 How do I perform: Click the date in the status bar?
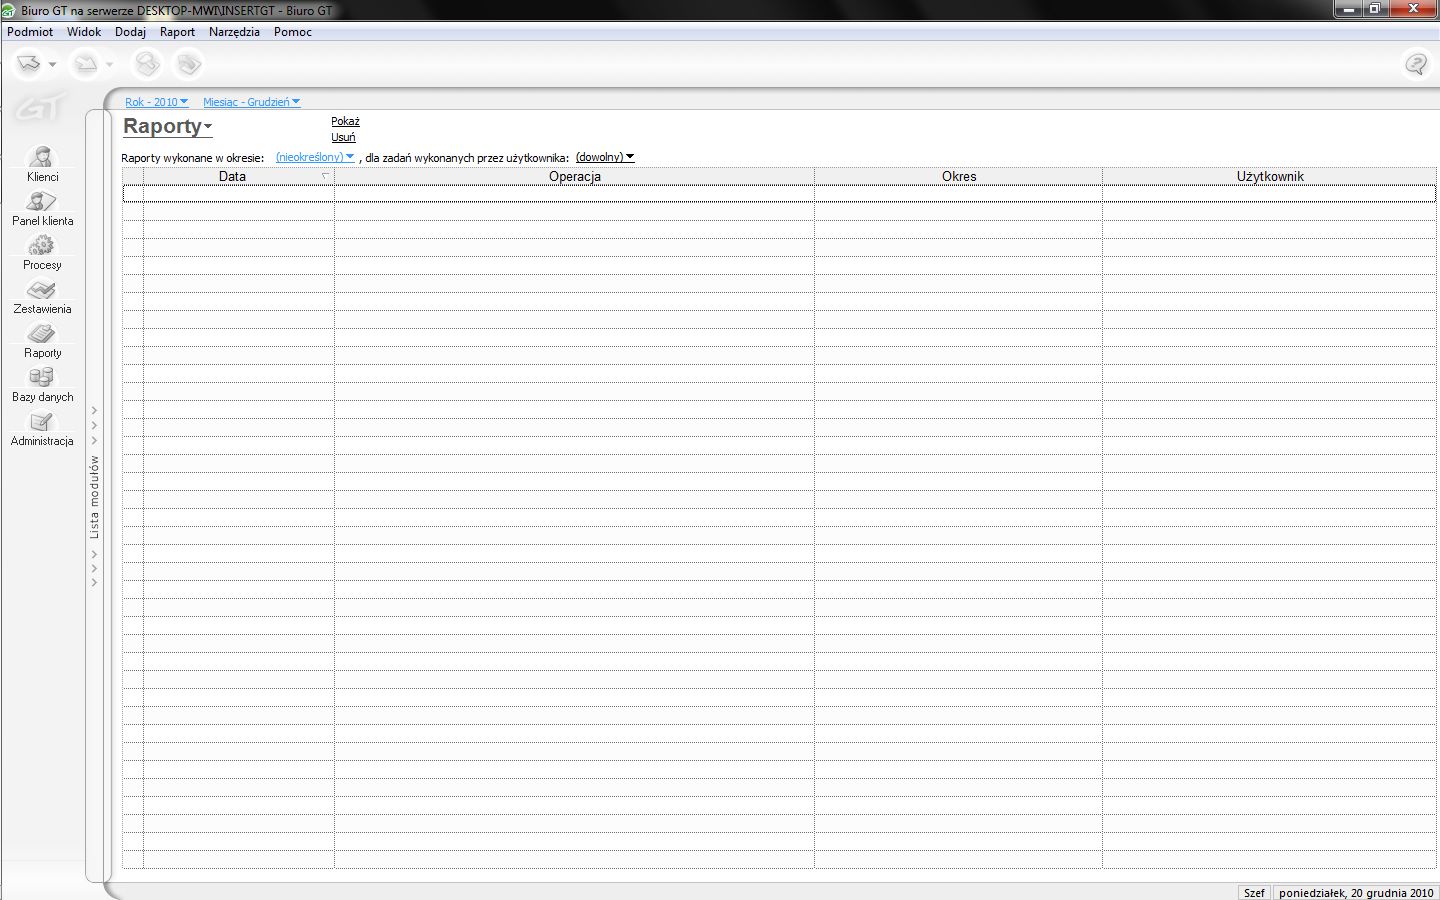click(1356, 892)
